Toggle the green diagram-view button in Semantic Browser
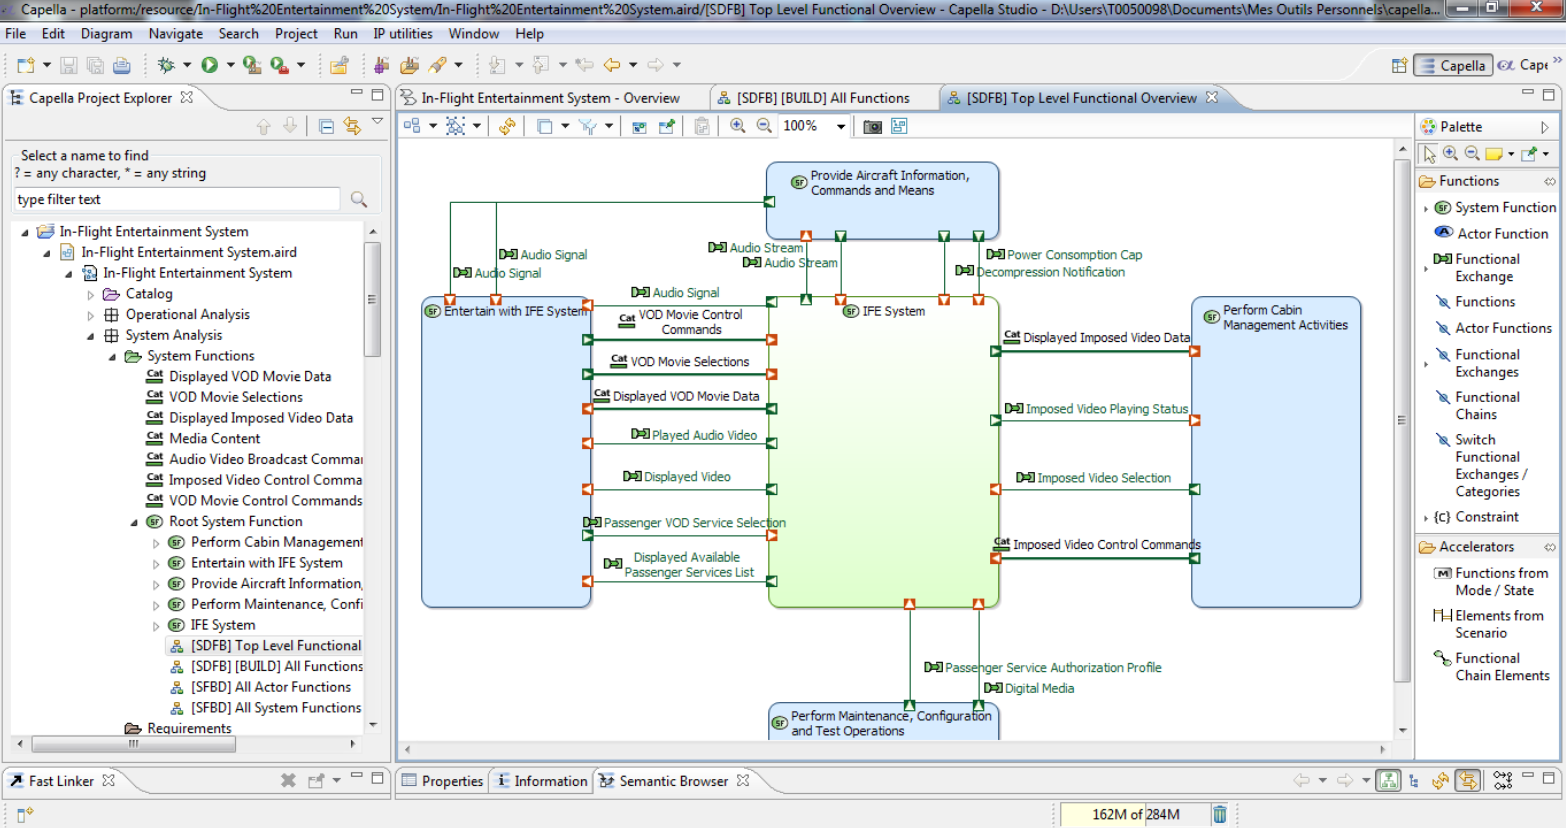Image resolution: width=1566 pixels, height=828 pixels. [1388, 781]
